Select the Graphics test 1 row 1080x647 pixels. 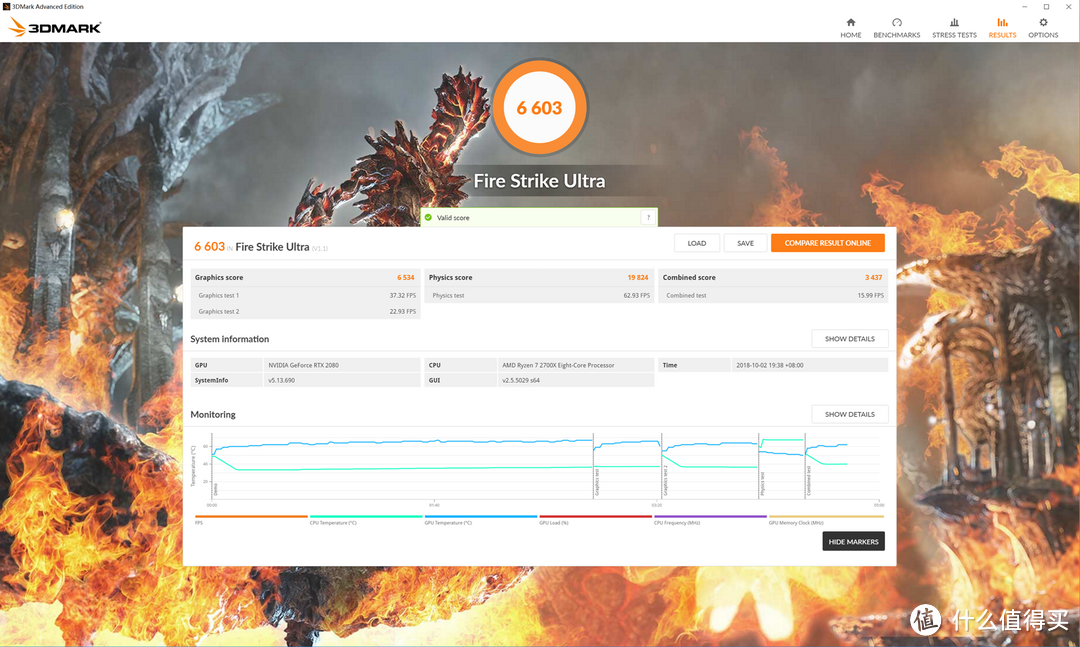[x=305, y=296]
